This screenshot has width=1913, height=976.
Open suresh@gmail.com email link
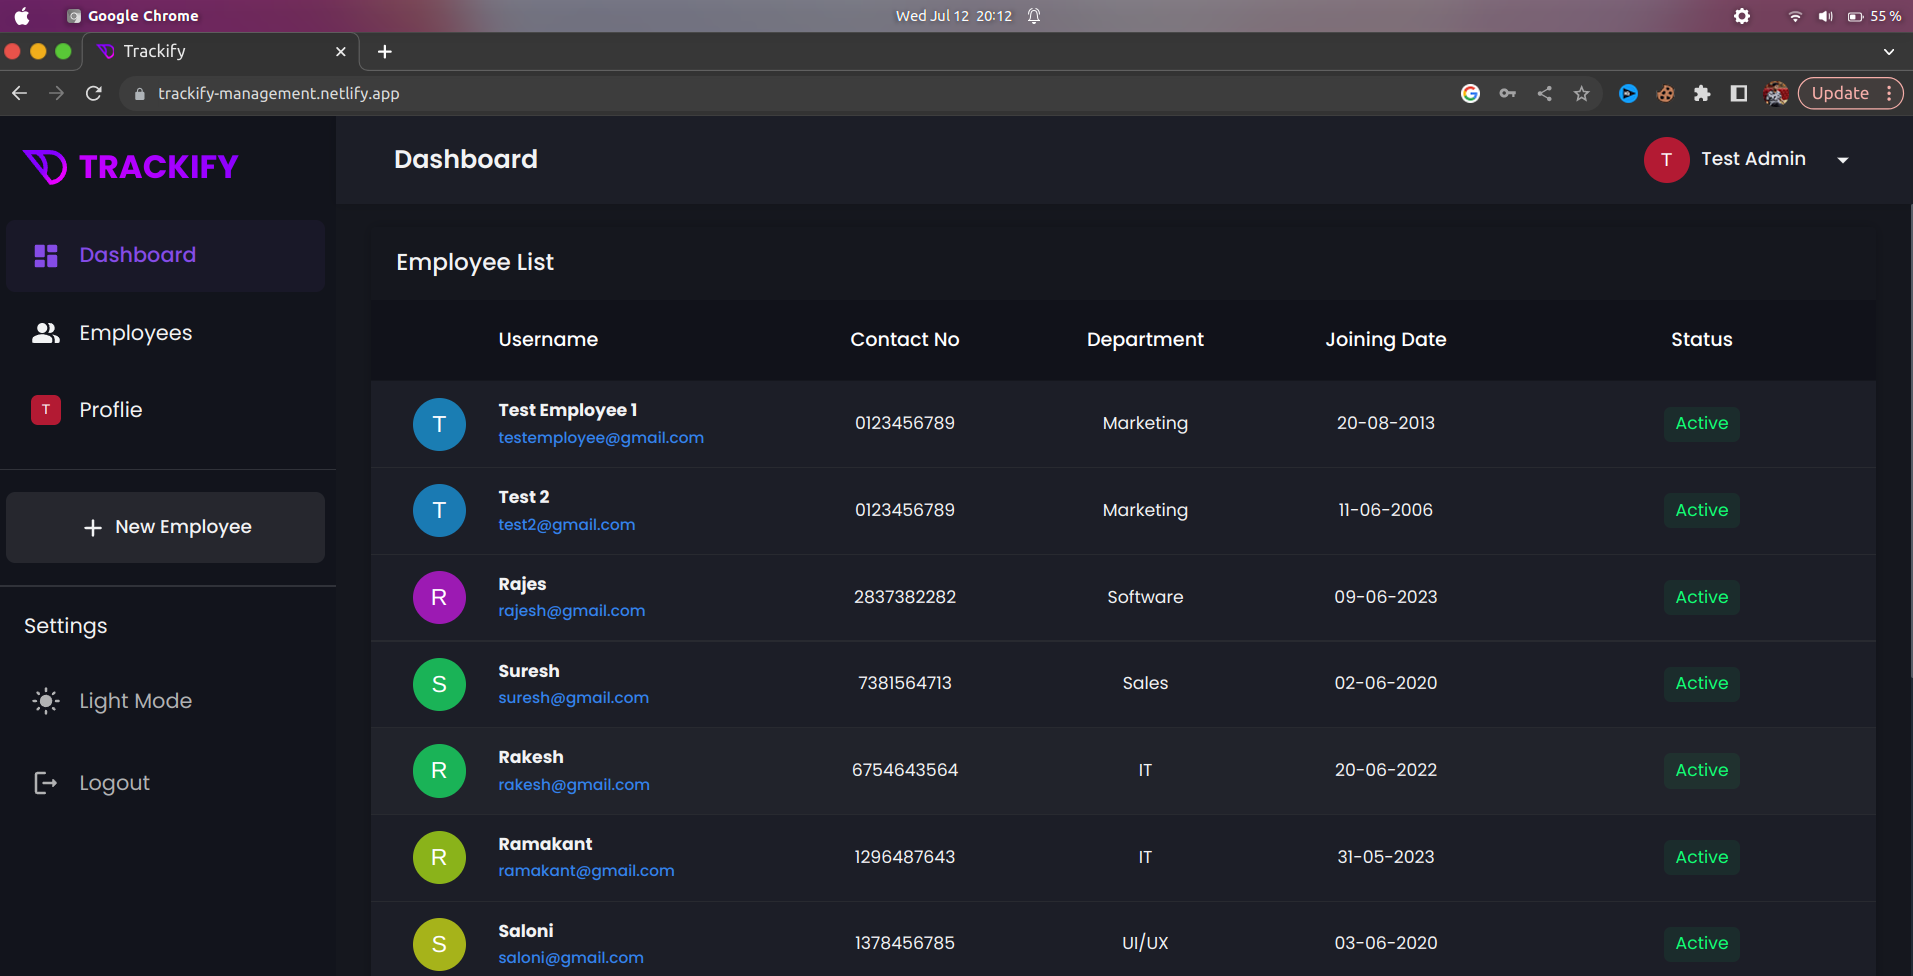pyautogui.click(x=573, y=698)
